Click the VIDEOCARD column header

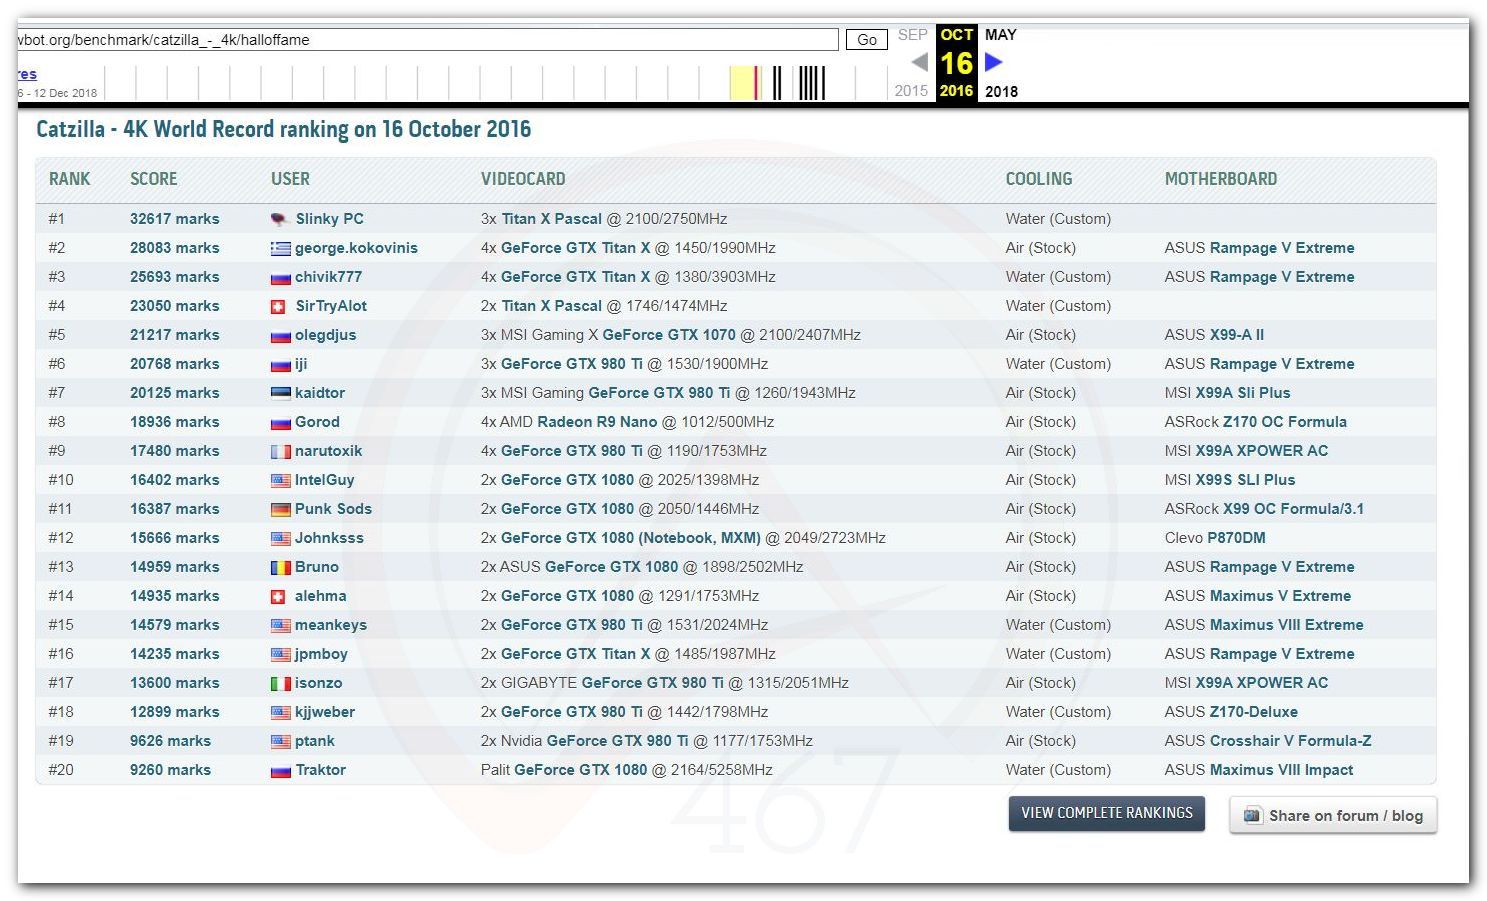(x=523, y=179)
